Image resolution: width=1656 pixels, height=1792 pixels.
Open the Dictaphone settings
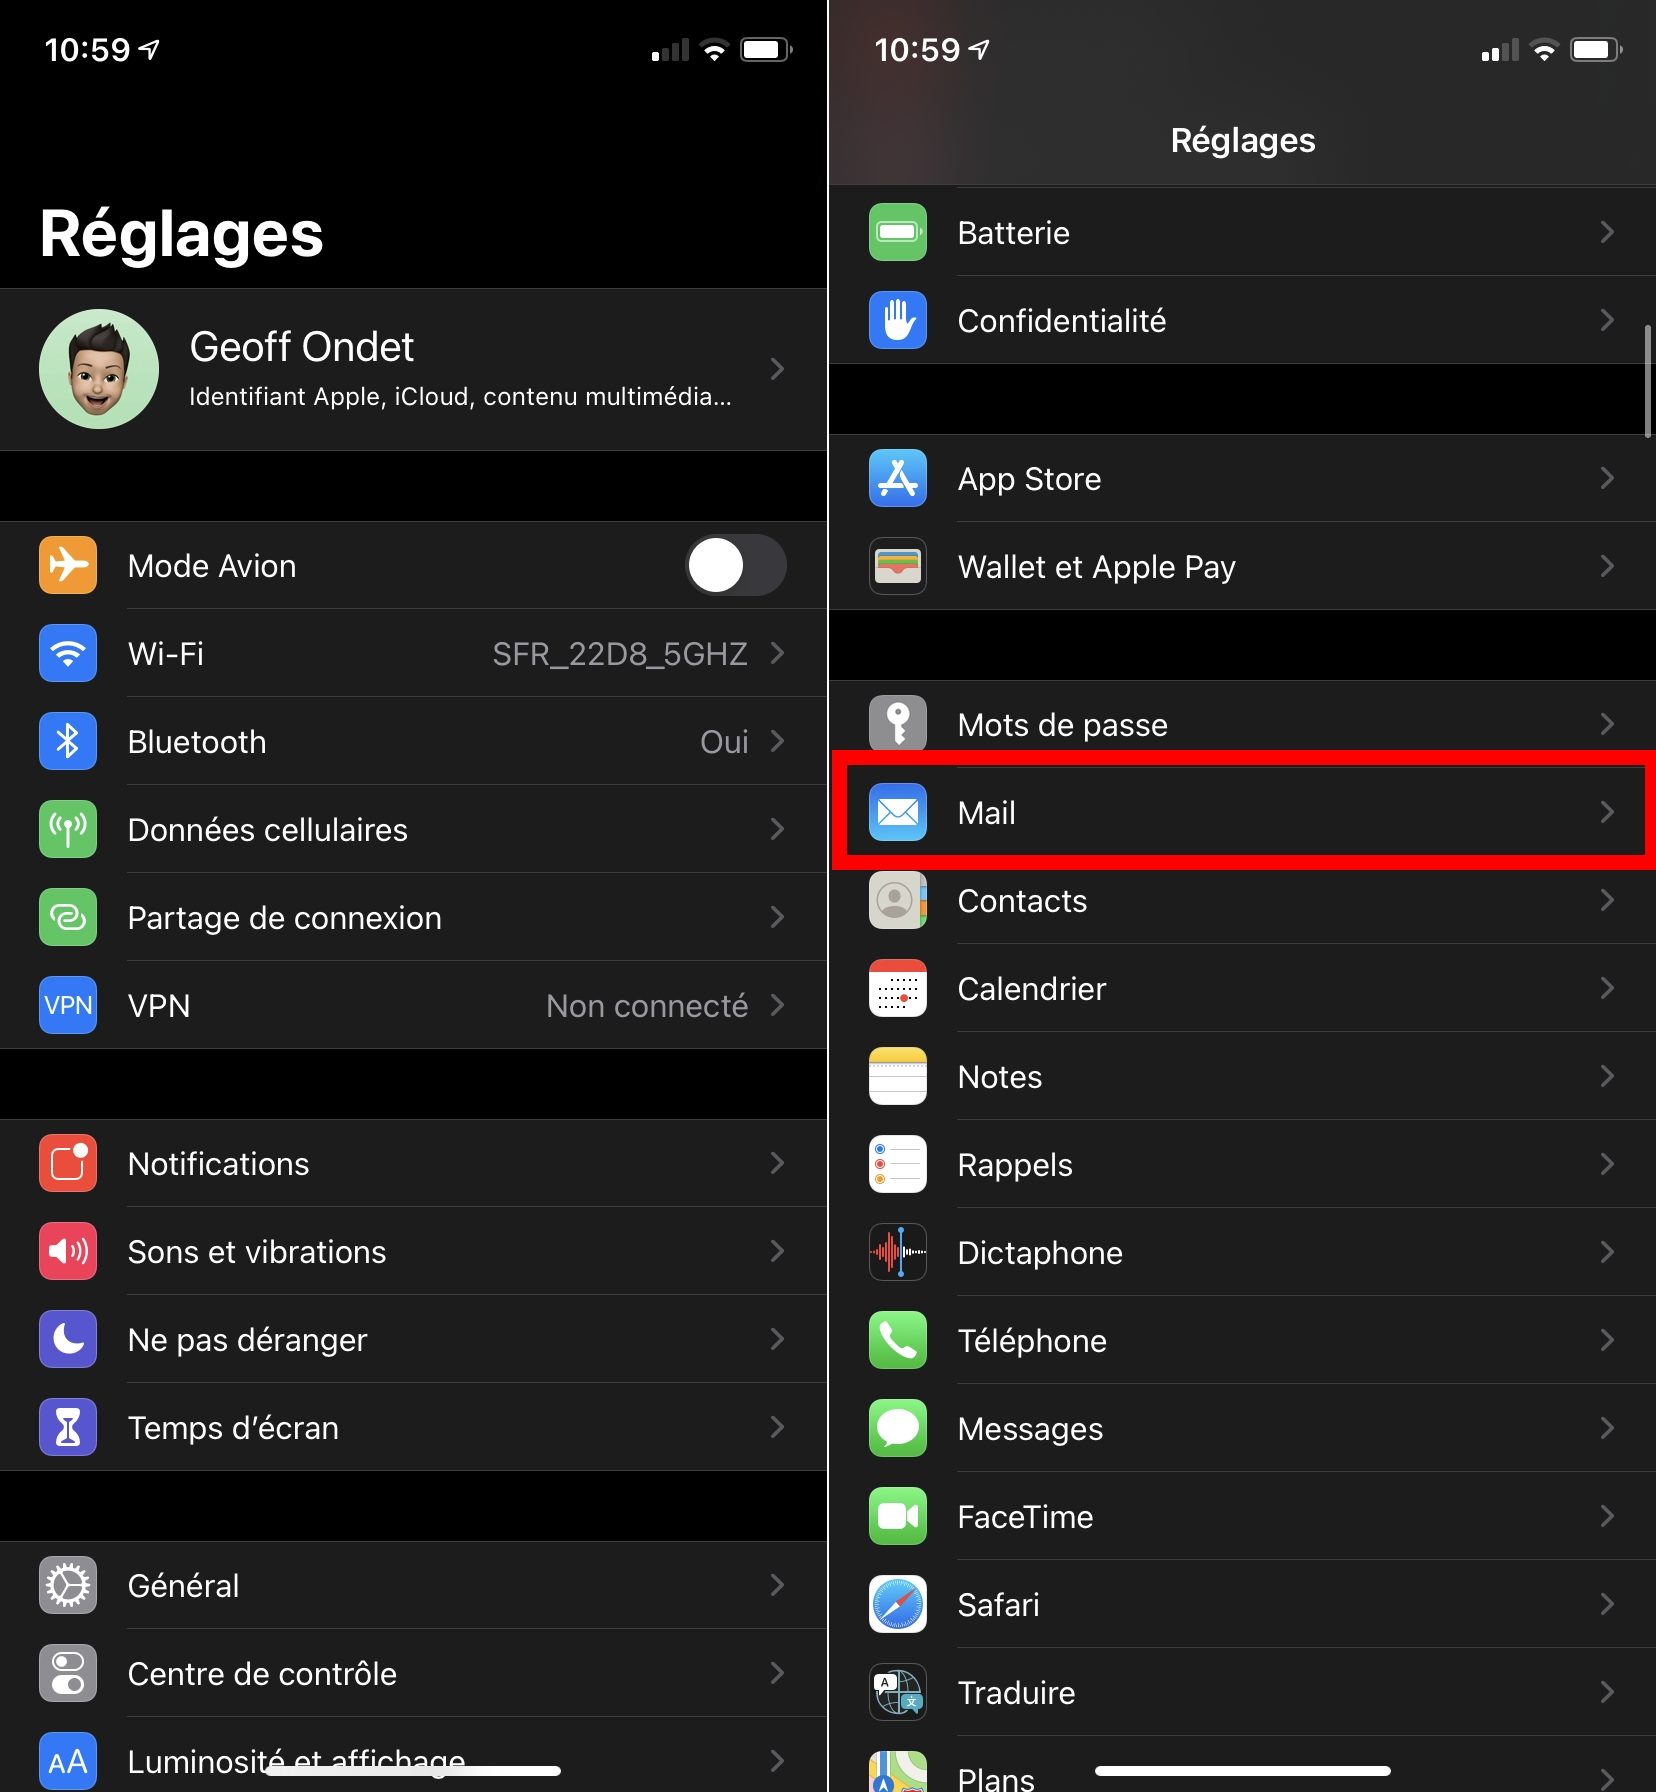[x=1242, y=1252]
